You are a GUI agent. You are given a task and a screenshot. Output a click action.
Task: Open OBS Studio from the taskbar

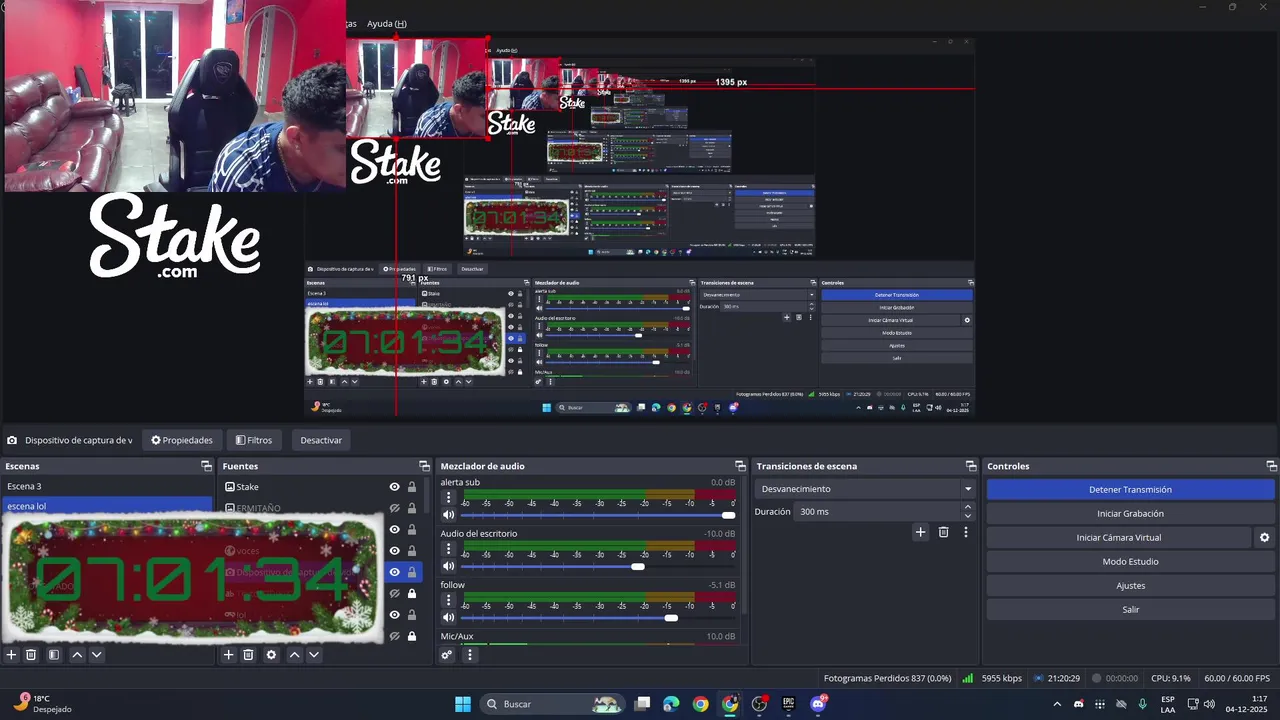coord(759,704)
